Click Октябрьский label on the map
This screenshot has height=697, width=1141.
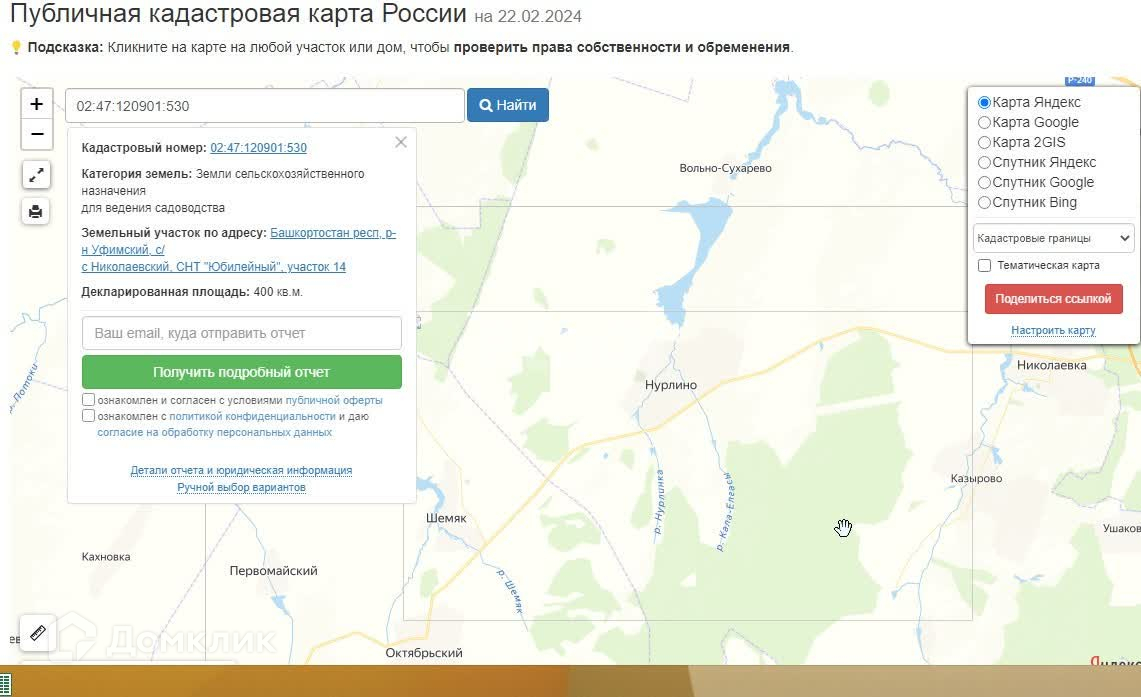(x=424, y=653)
